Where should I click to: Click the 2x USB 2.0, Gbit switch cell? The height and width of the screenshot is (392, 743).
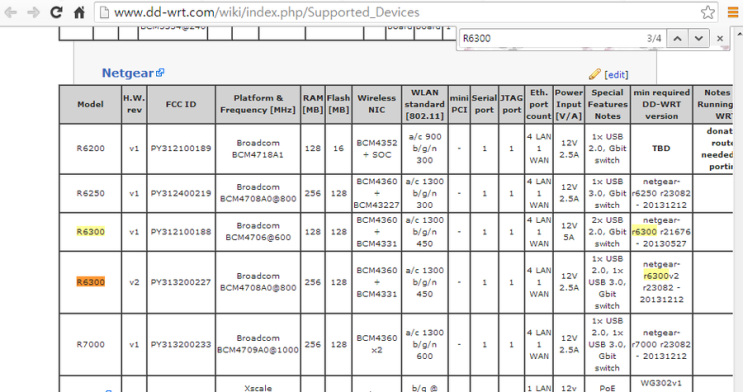(x=607, y=232)
